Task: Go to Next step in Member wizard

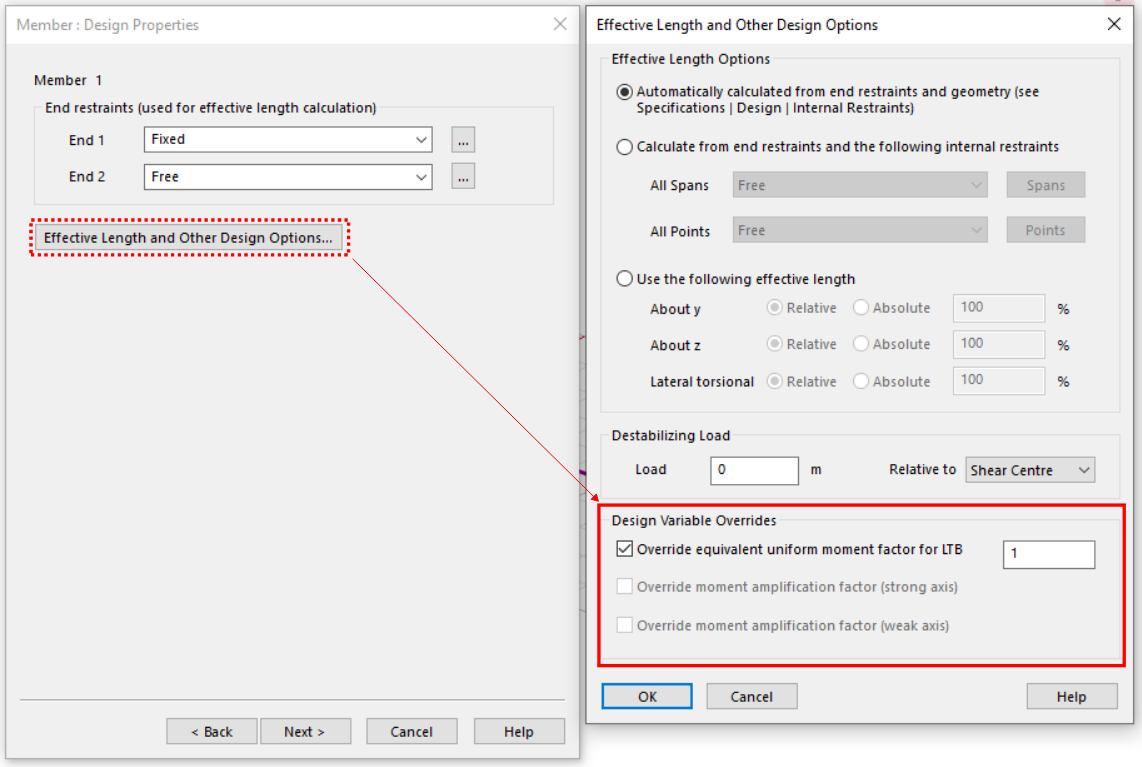Action: click(305, 731)
